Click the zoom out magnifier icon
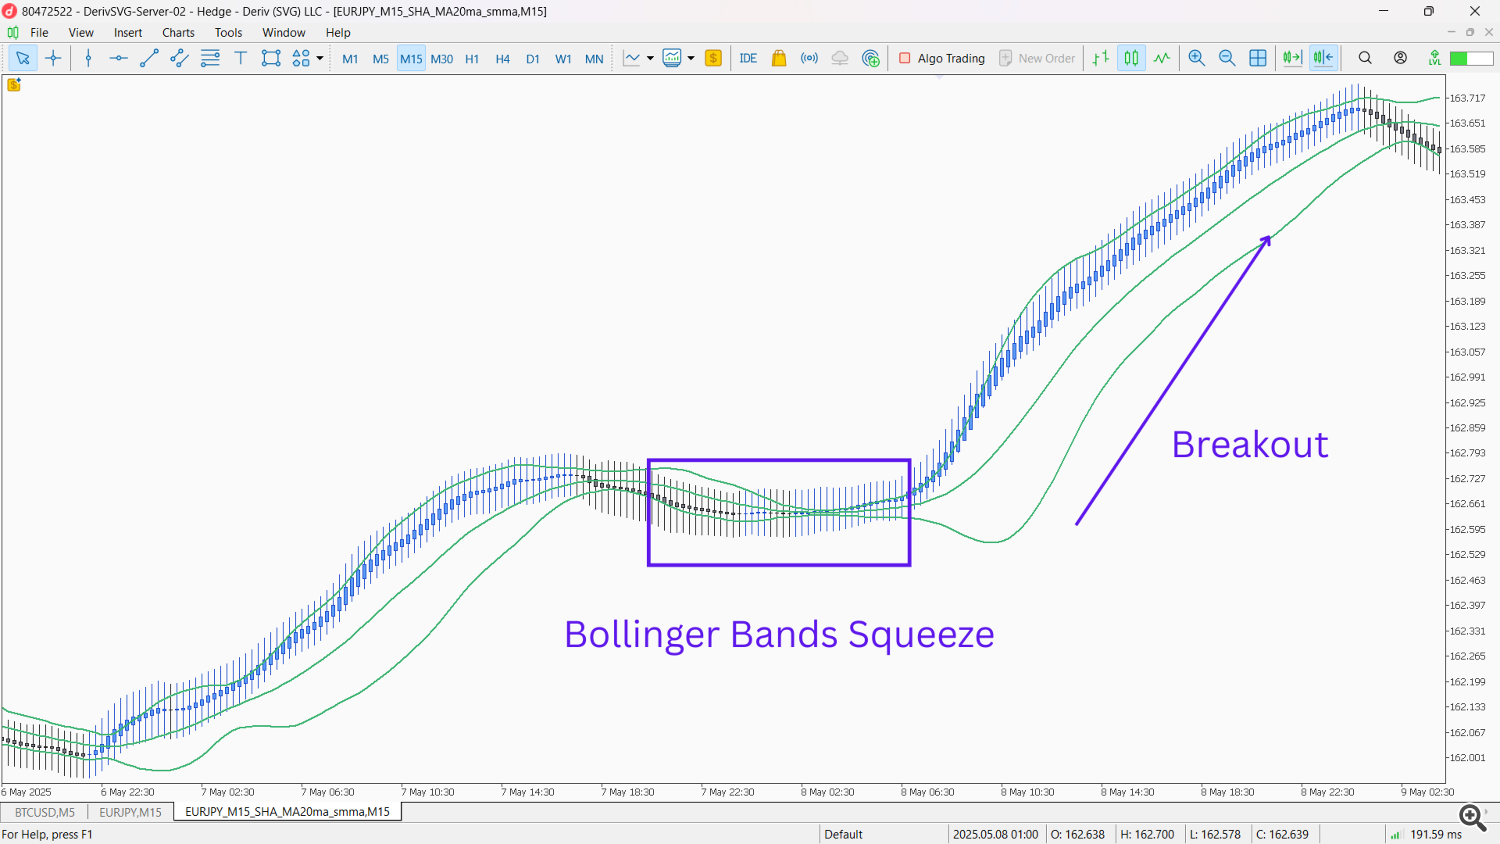1500x844 pixels. [x=1227, y=58]
